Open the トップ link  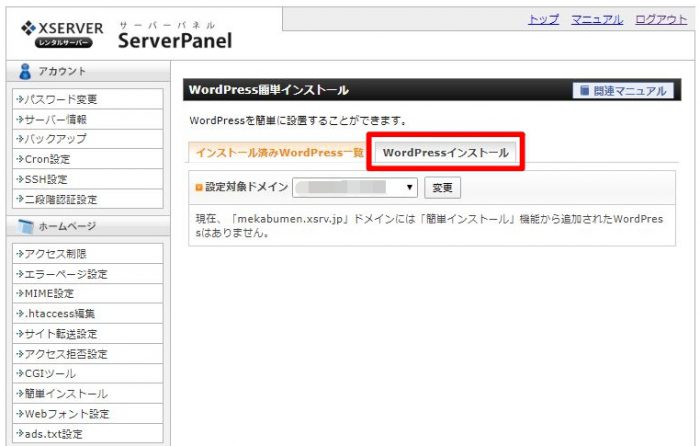pyautogui.click(x=543, y=20)
